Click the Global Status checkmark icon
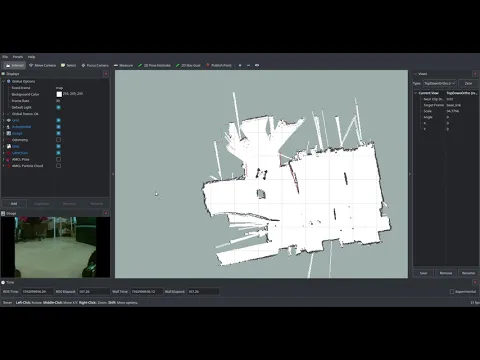This screenshot has width=480, height=360. tap(9, 114)
